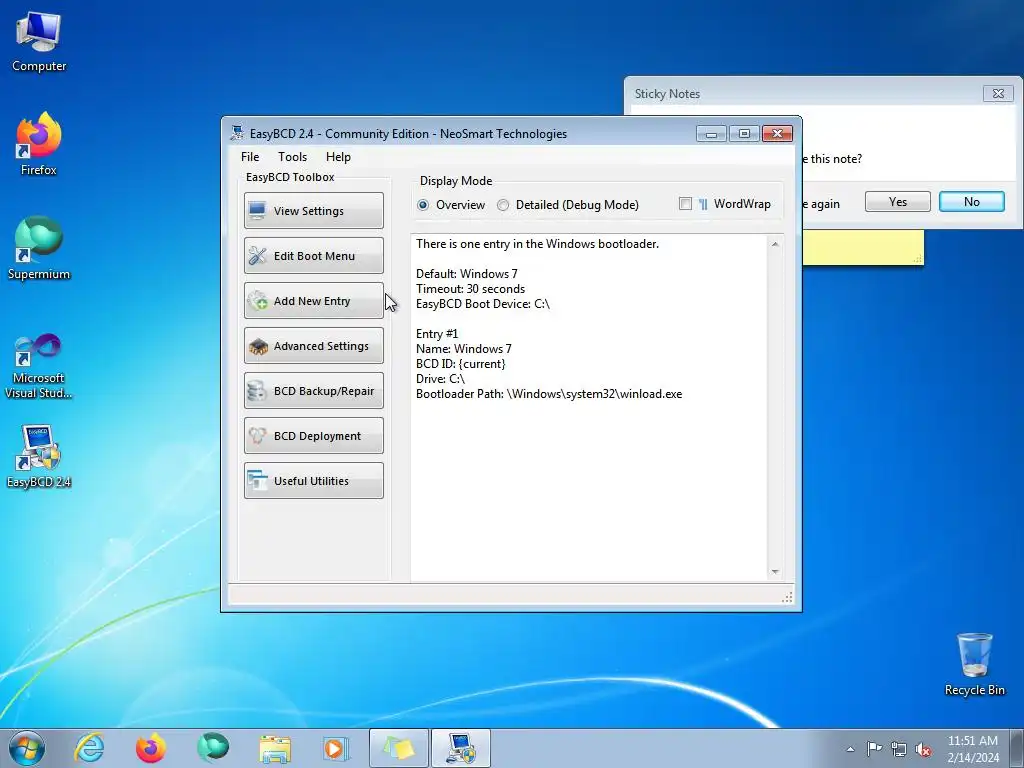Open View Settings in EasyBCD Toolbox
Viewport: 1024px width, 768px height.
[x=313, y=210]
